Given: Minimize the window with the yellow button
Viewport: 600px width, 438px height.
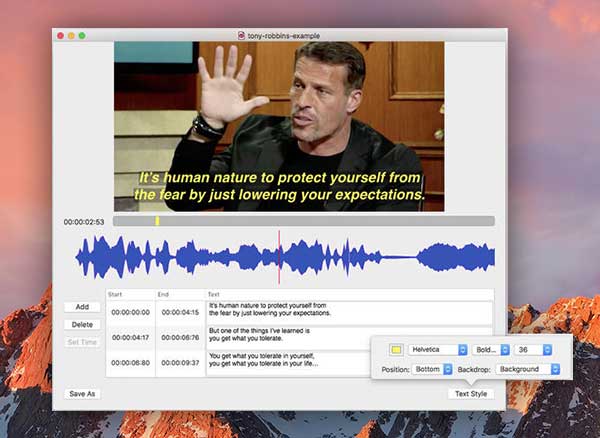Looking at the screenshot, I should (x=71, y=36).
